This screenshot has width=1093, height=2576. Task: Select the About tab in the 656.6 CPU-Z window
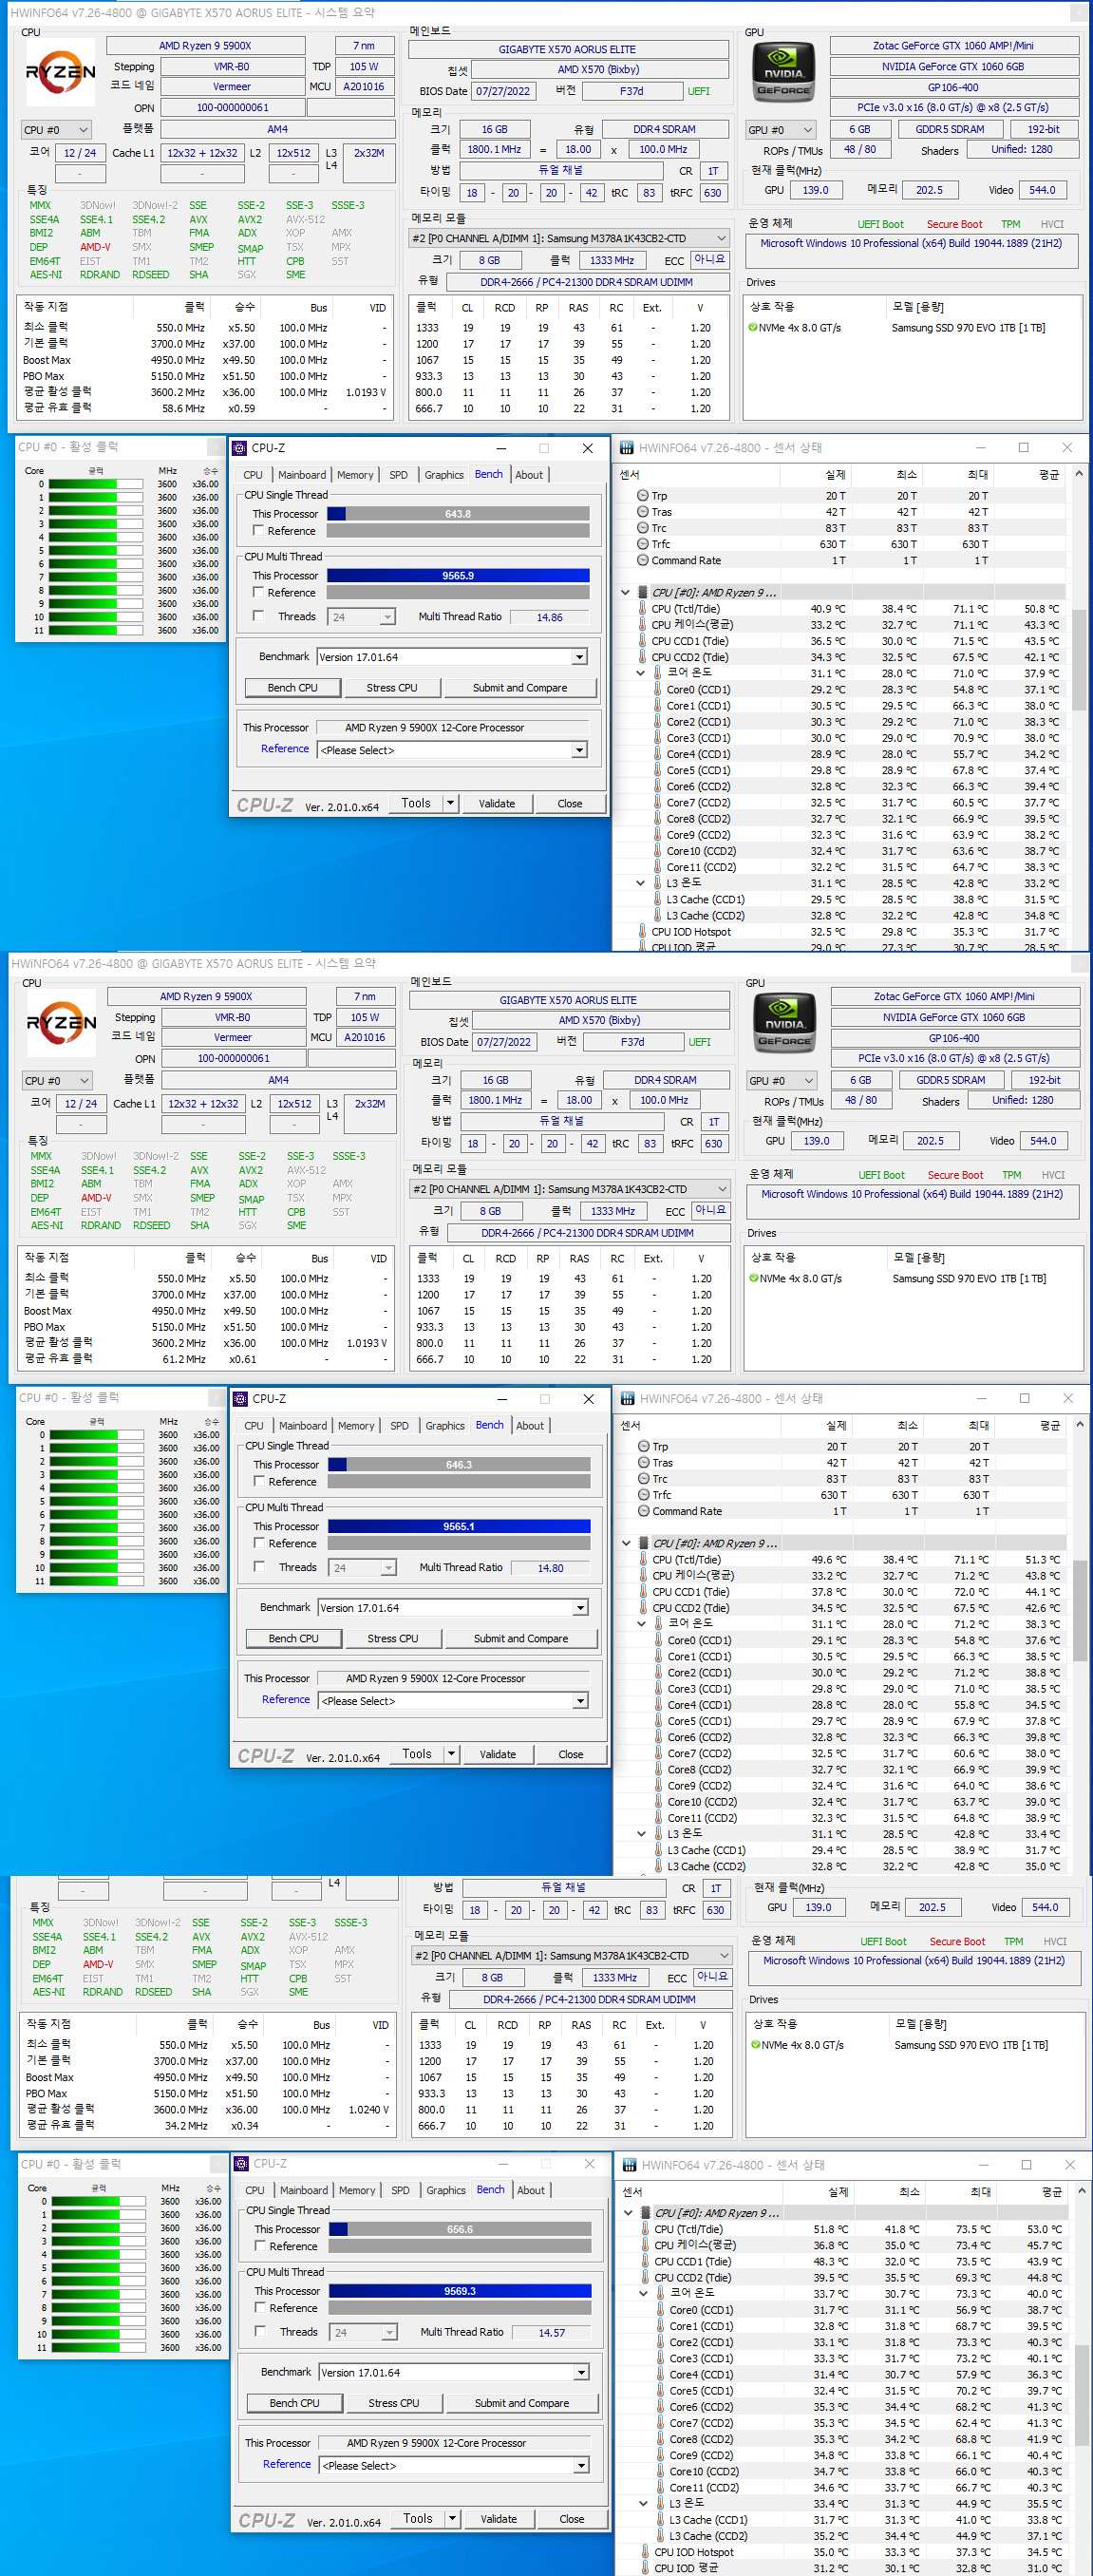tap(531, 2190)
